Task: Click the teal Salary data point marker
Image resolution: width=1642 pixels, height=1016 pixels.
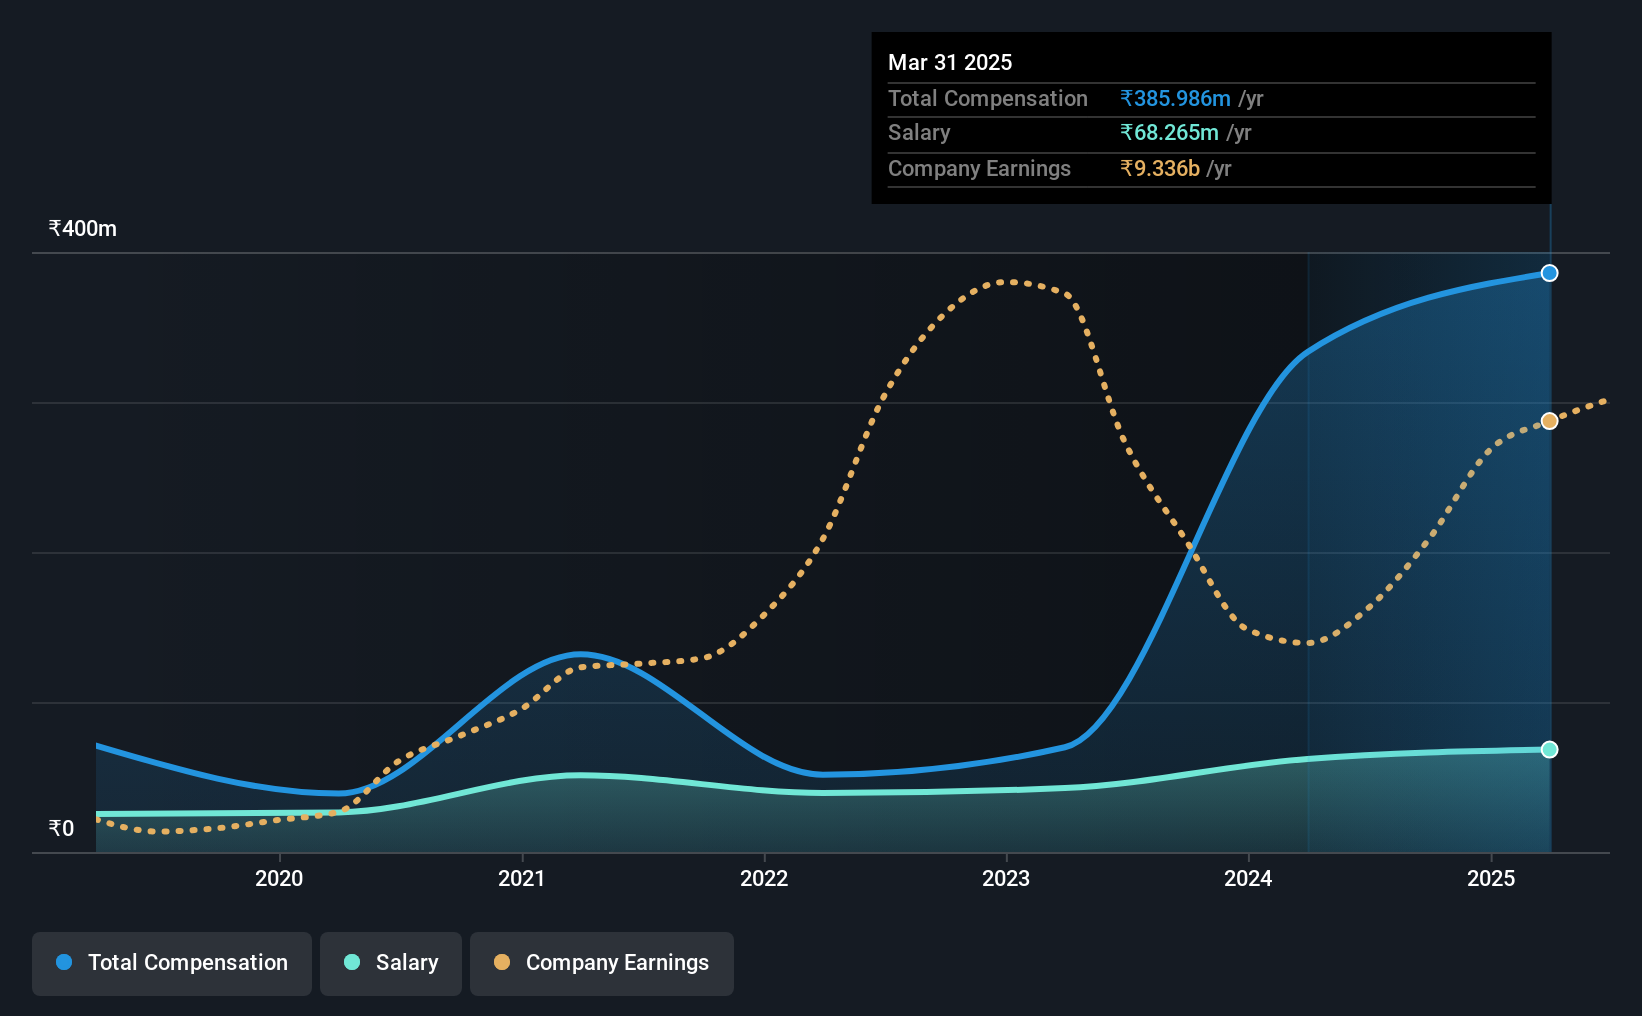Action: 1549,749
